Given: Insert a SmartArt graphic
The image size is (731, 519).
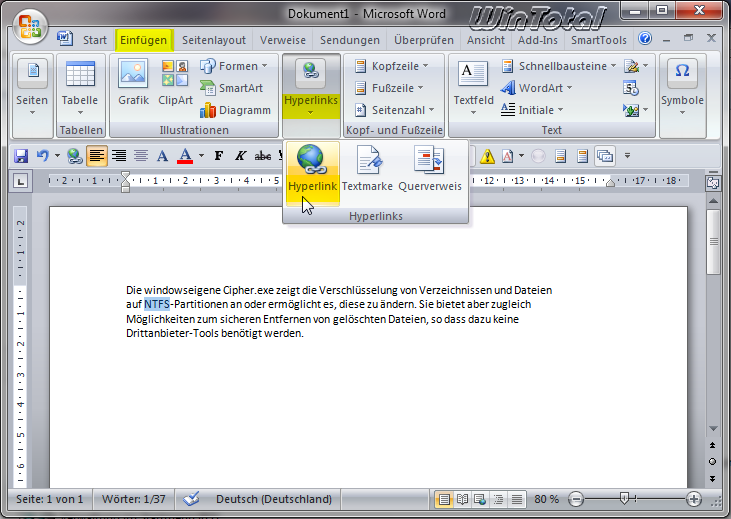Looking at the screenshot, I should tap(231, 88).
